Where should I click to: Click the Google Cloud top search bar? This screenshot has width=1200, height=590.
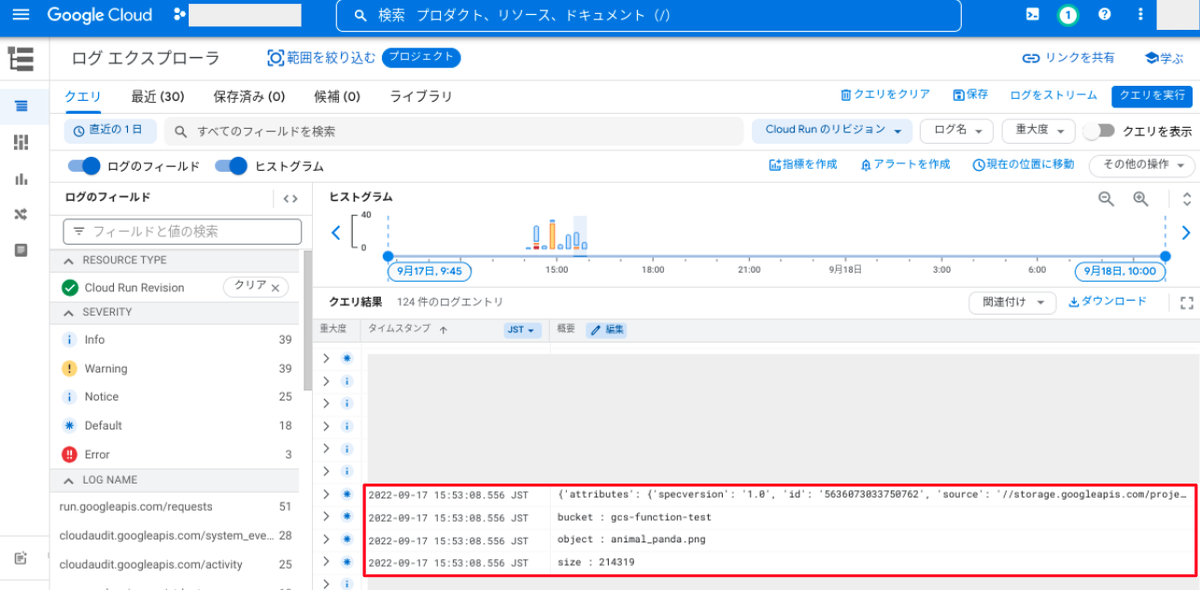pos(648,15)
